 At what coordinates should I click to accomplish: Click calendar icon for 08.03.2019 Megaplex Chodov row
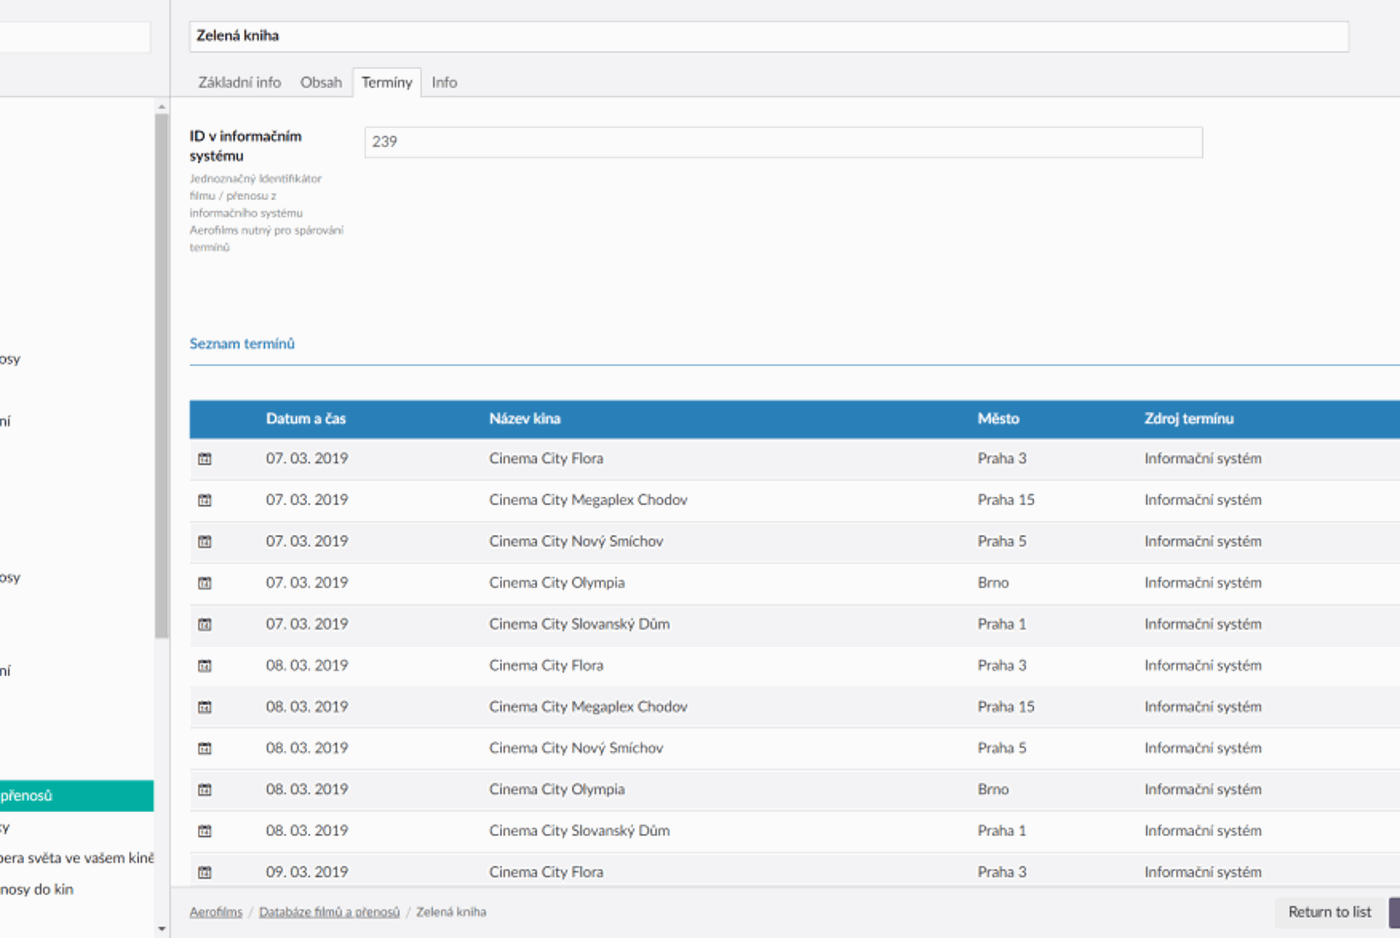tap(205, 708)
